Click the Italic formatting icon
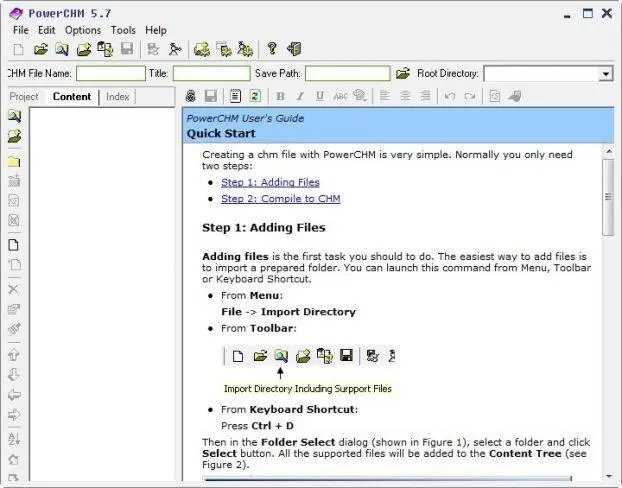 click(300, 96)
